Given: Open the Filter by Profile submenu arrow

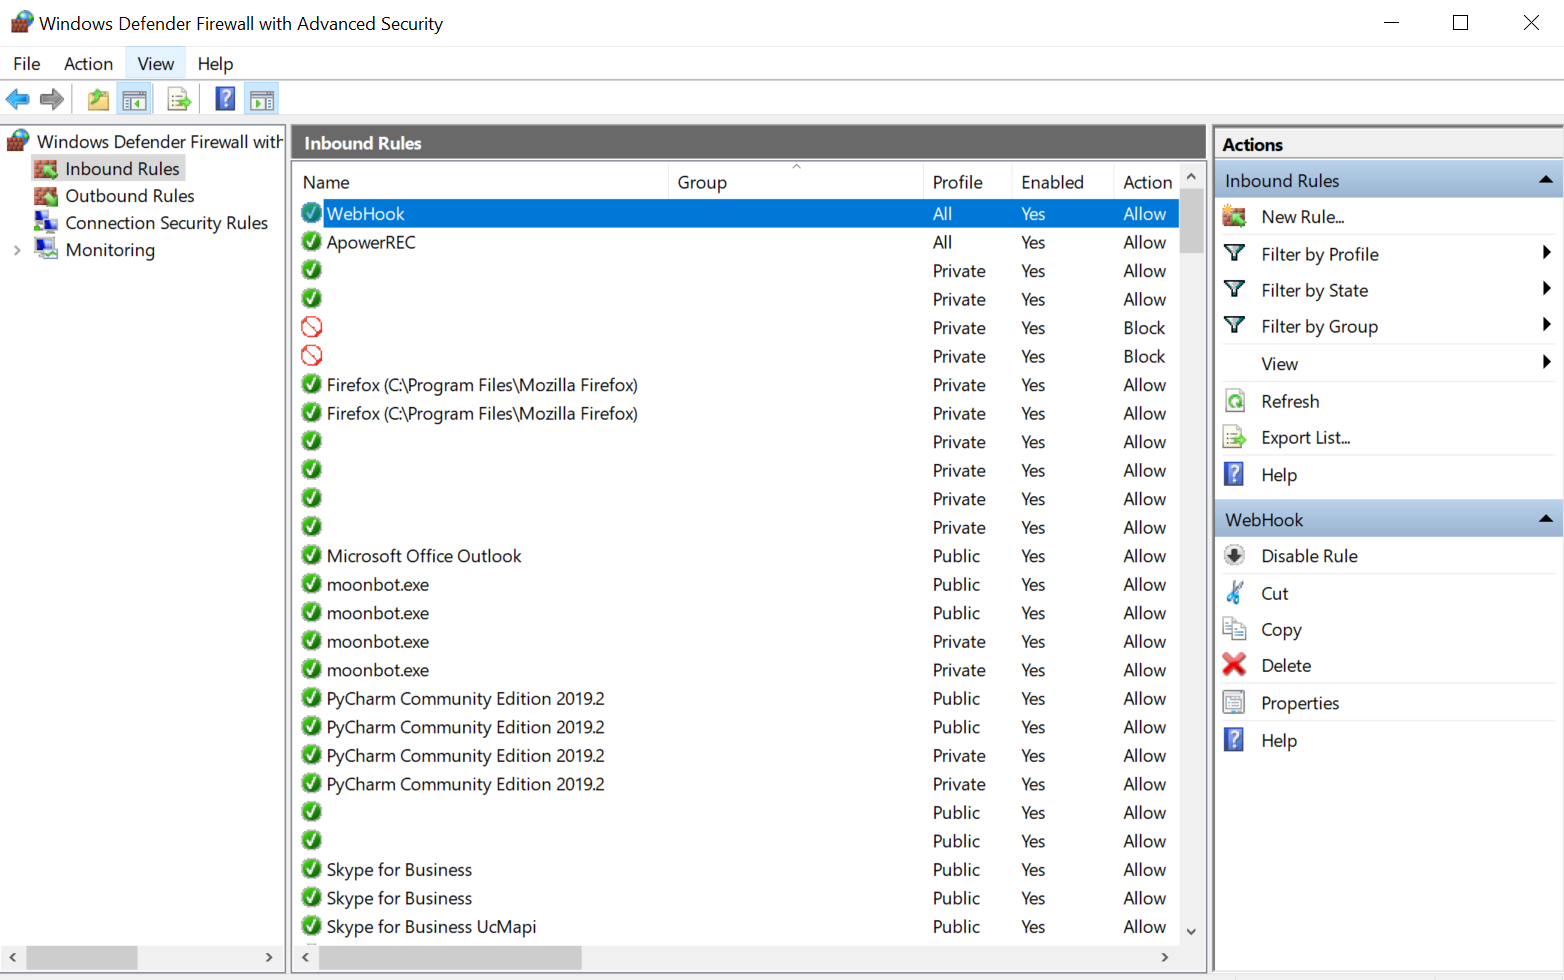Looking at the screenshot, I should 1547,253.
